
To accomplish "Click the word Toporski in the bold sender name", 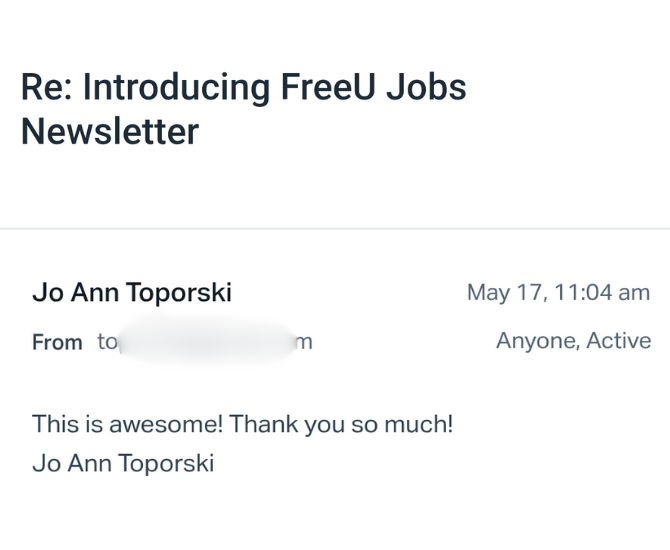I will 178,292.
